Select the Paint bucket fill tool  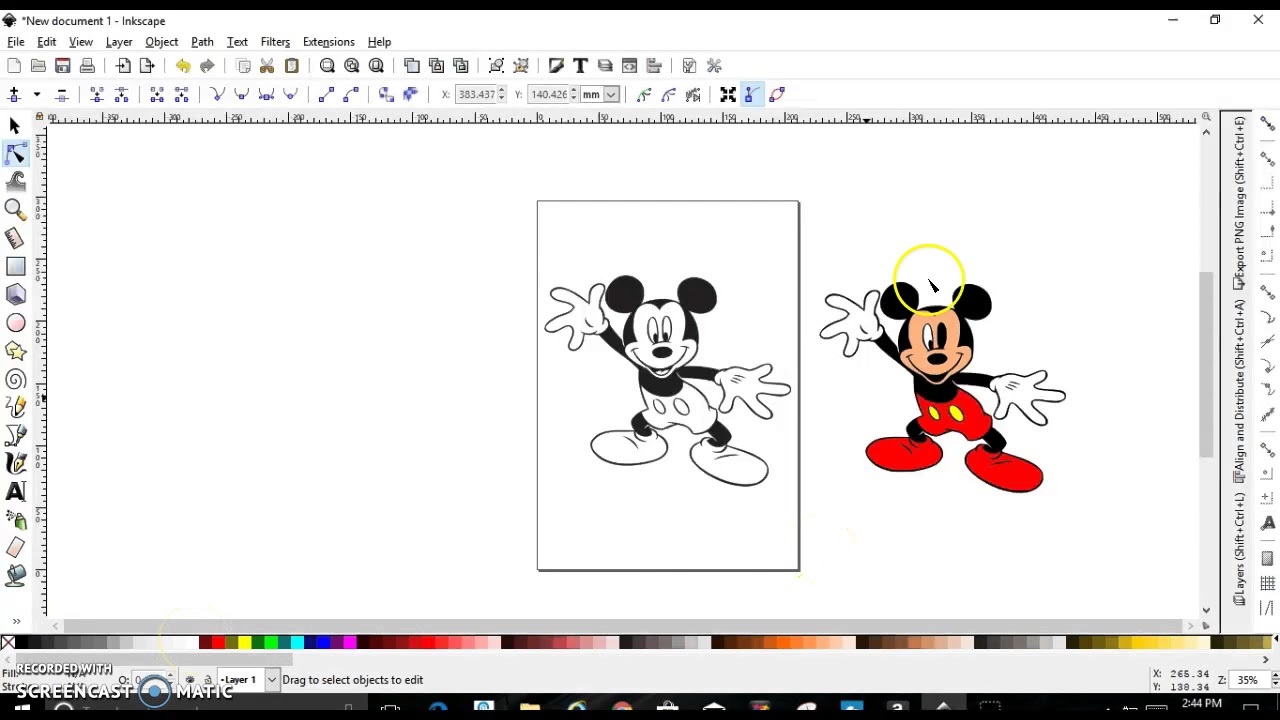click(x=15, y=575)
